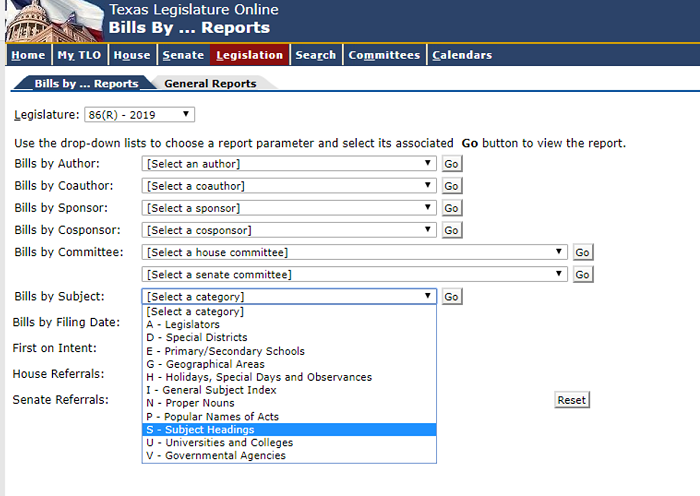
Task: Choose S - Subject Headings option
Action: tap(289, 429)
